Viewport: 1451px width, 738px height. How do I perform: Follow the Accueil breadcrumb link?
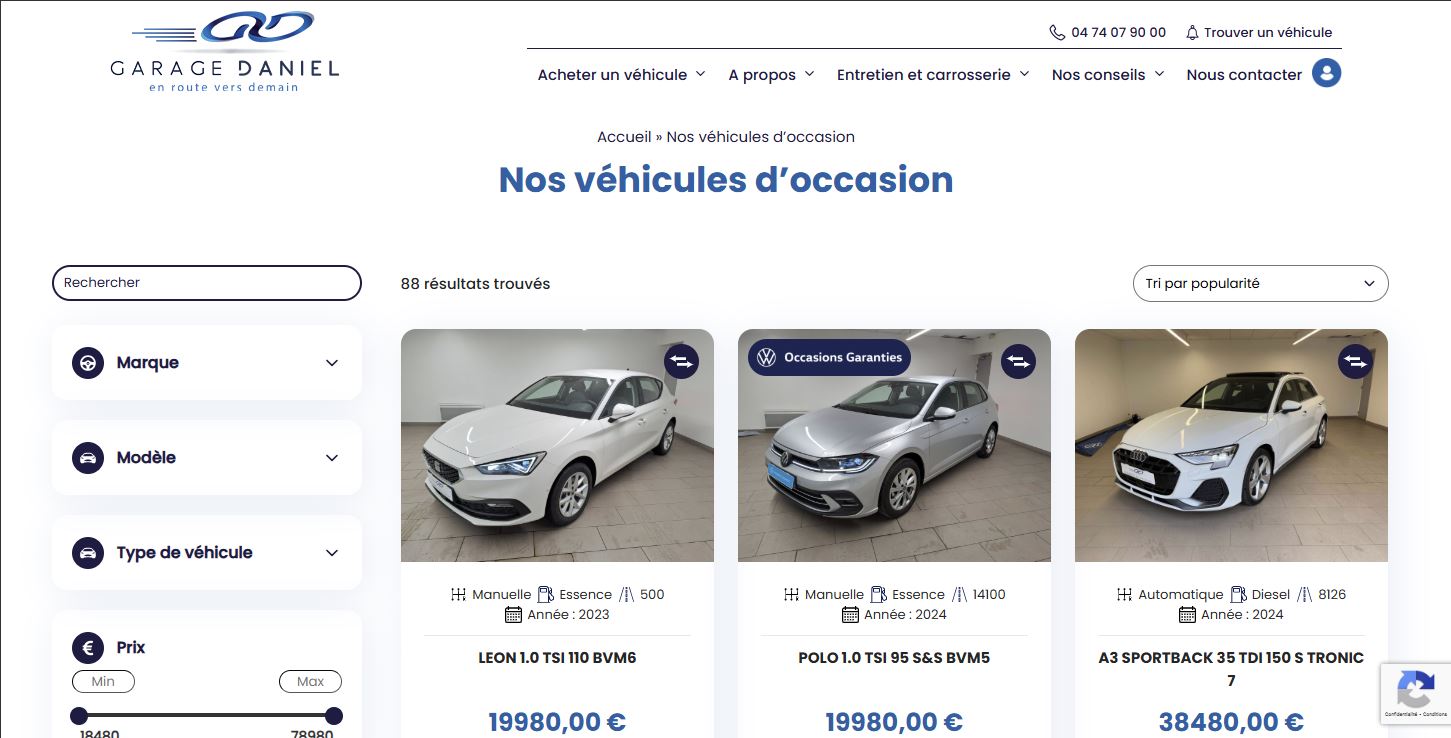point(624,137)
